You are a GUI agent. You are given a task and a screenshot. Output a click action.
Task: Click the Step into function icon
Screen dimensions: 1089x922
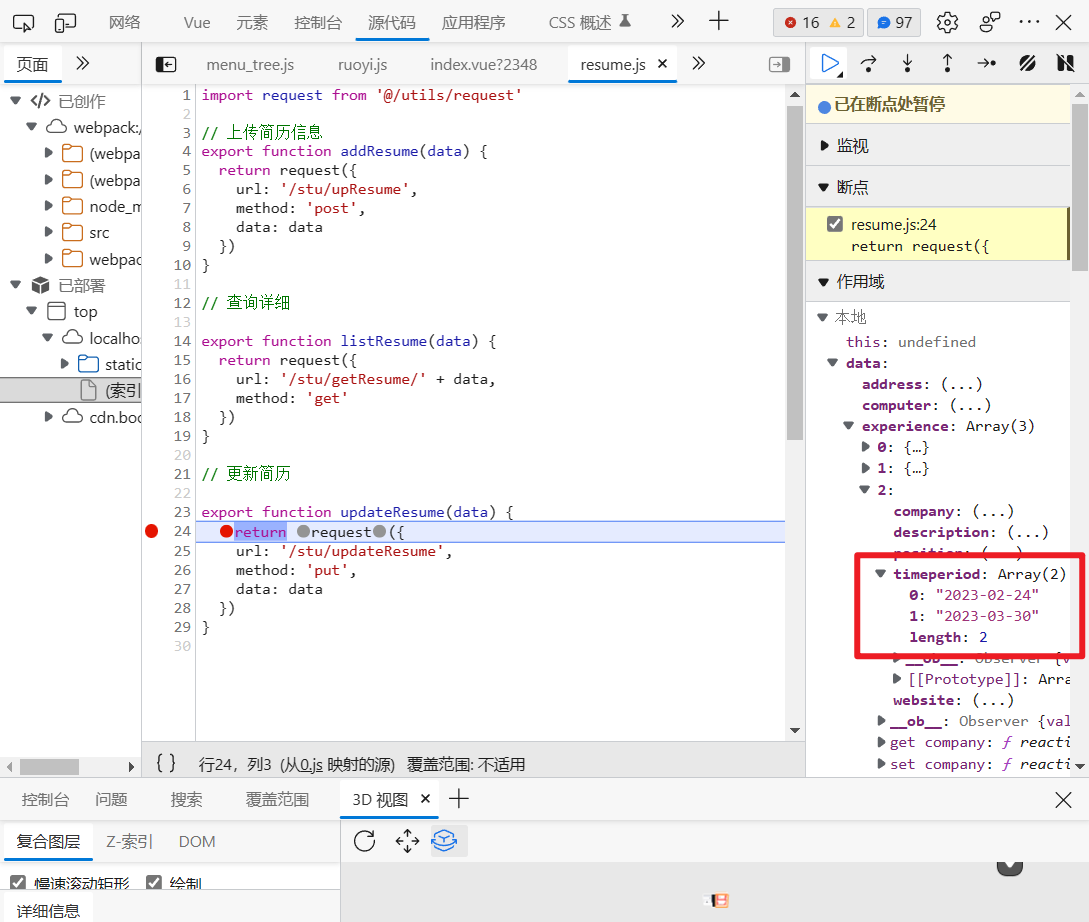point(907,63)
